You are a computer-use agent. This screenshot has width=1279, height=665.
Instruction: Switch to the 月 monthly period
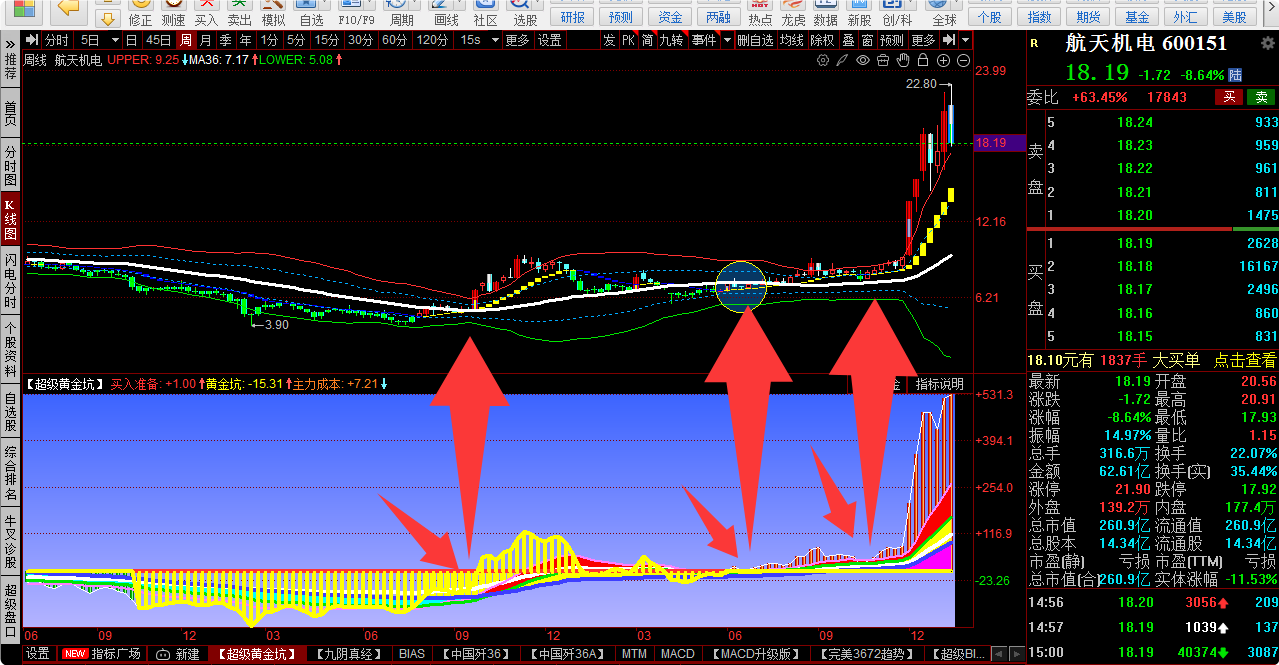tap(206, 40)
